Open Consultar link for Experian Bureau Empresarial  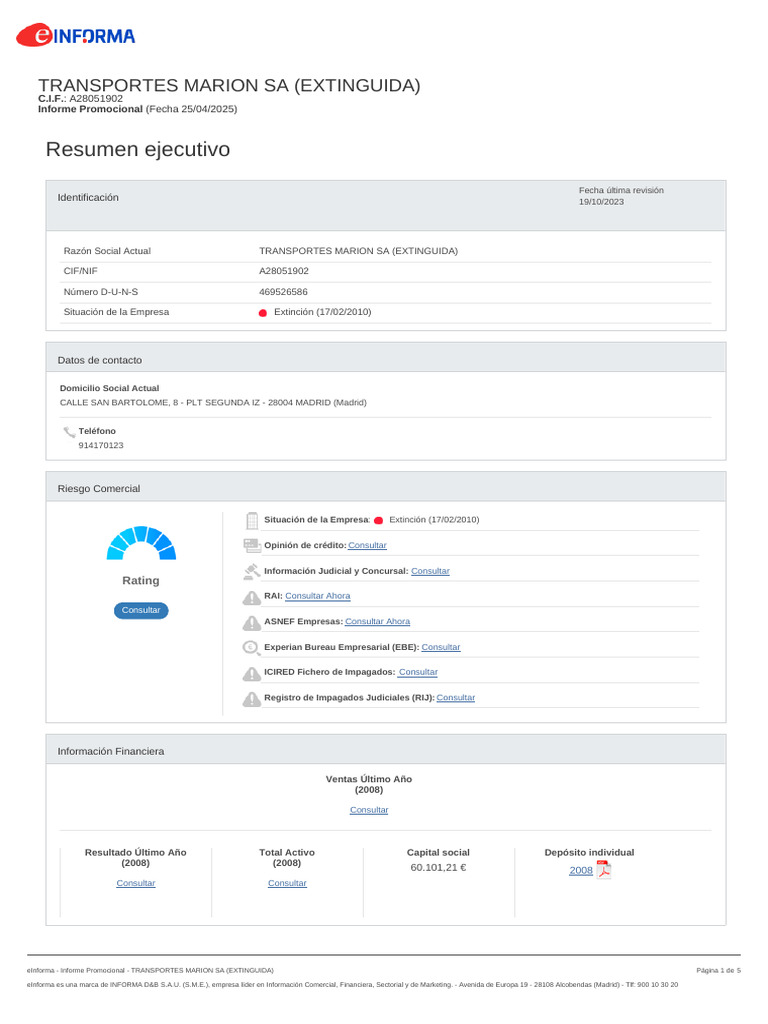coord(441,647)
